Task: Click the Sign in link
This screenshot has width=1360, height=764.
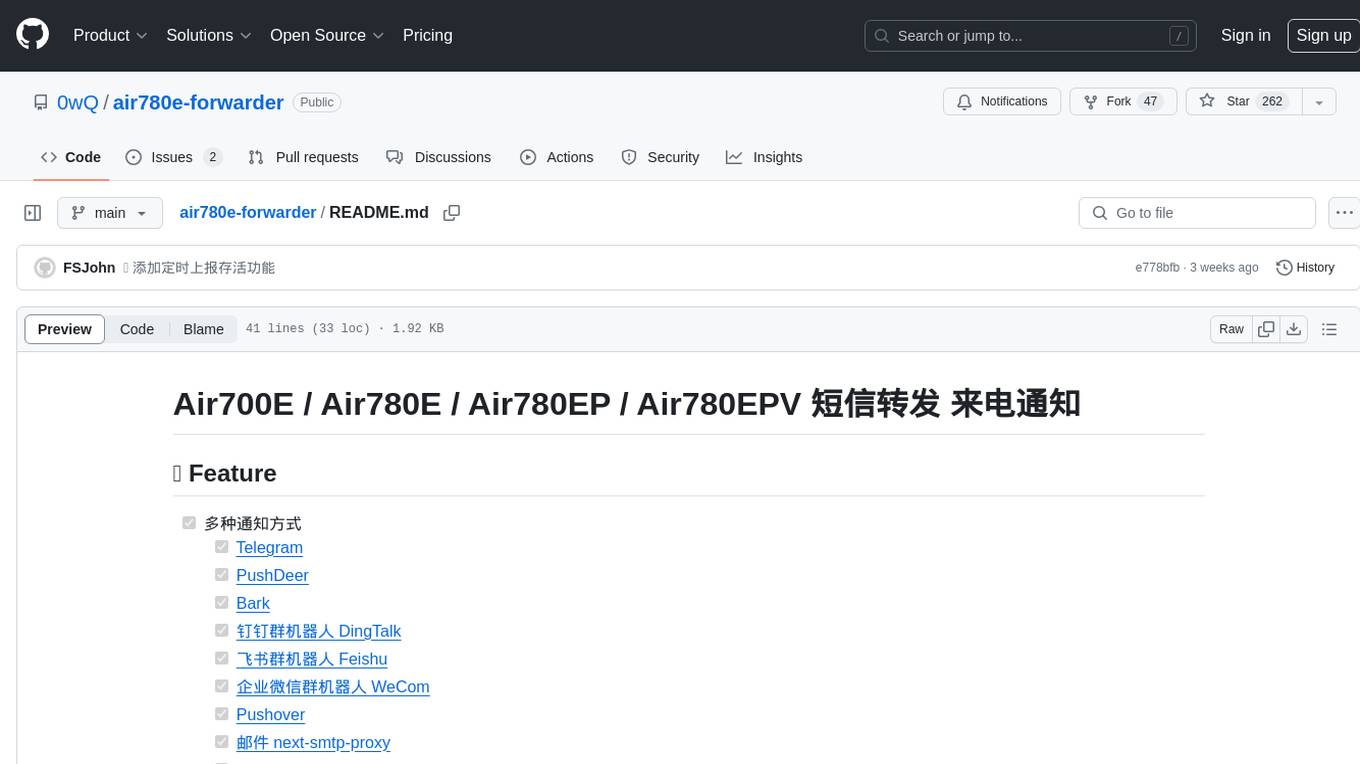Action: point(1246,35)
